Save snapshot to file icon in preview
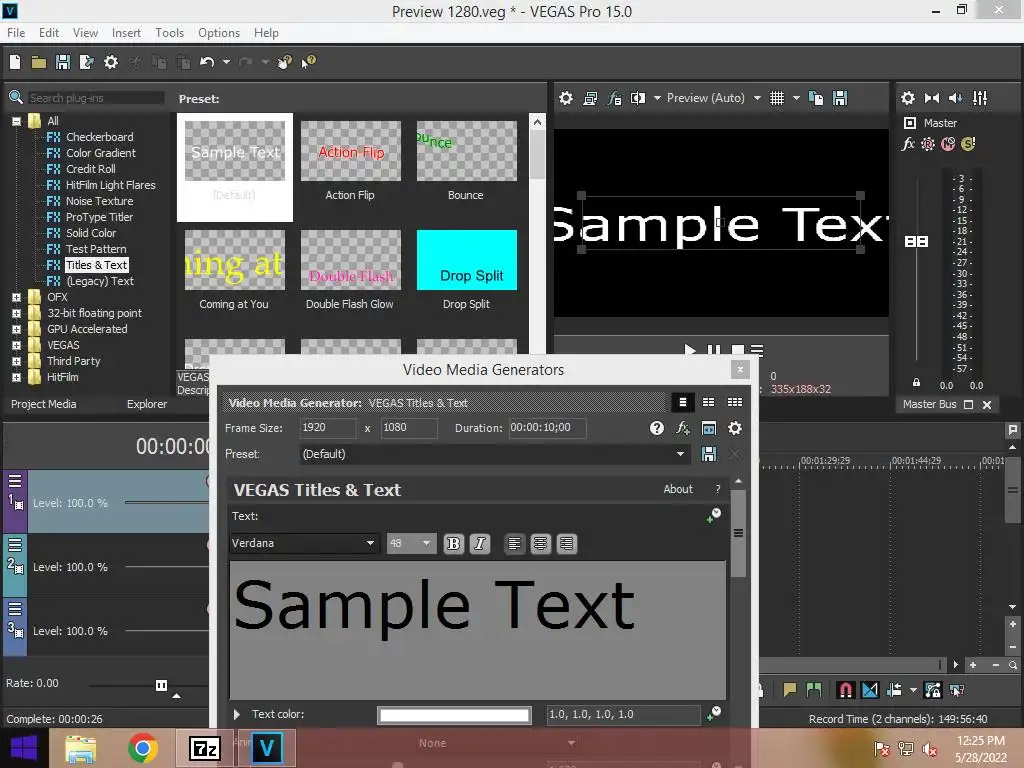1024x768 pixels. click(x=840, y=98)
